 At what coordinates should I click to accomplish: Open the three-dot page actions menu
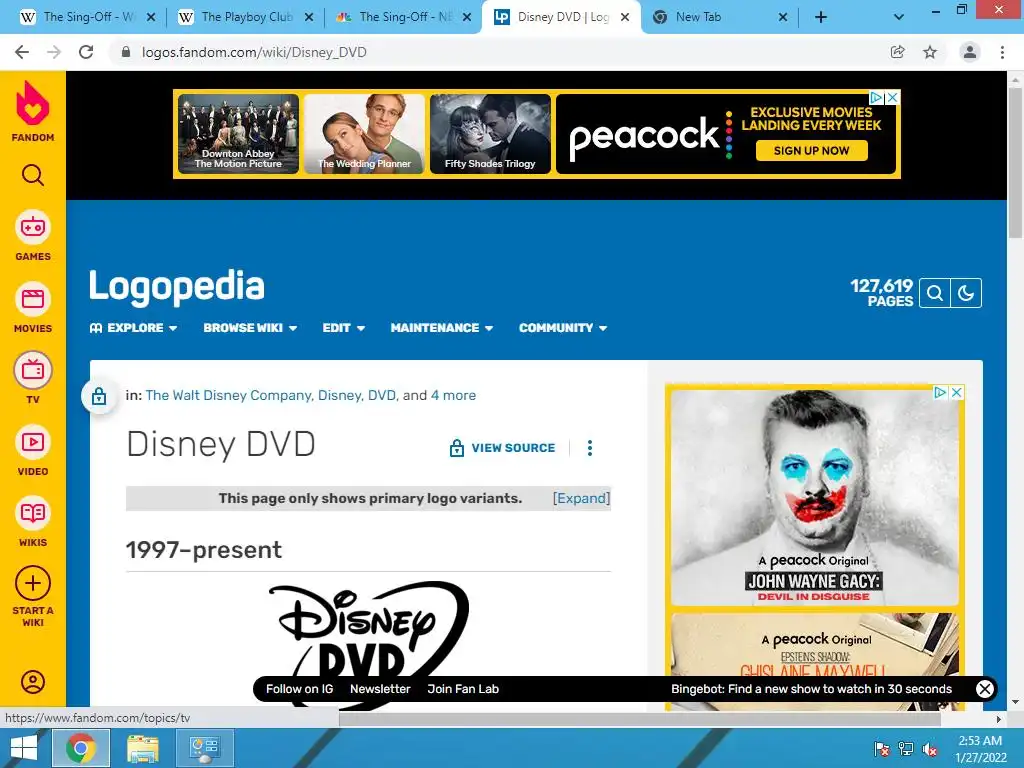click(590, 448)
